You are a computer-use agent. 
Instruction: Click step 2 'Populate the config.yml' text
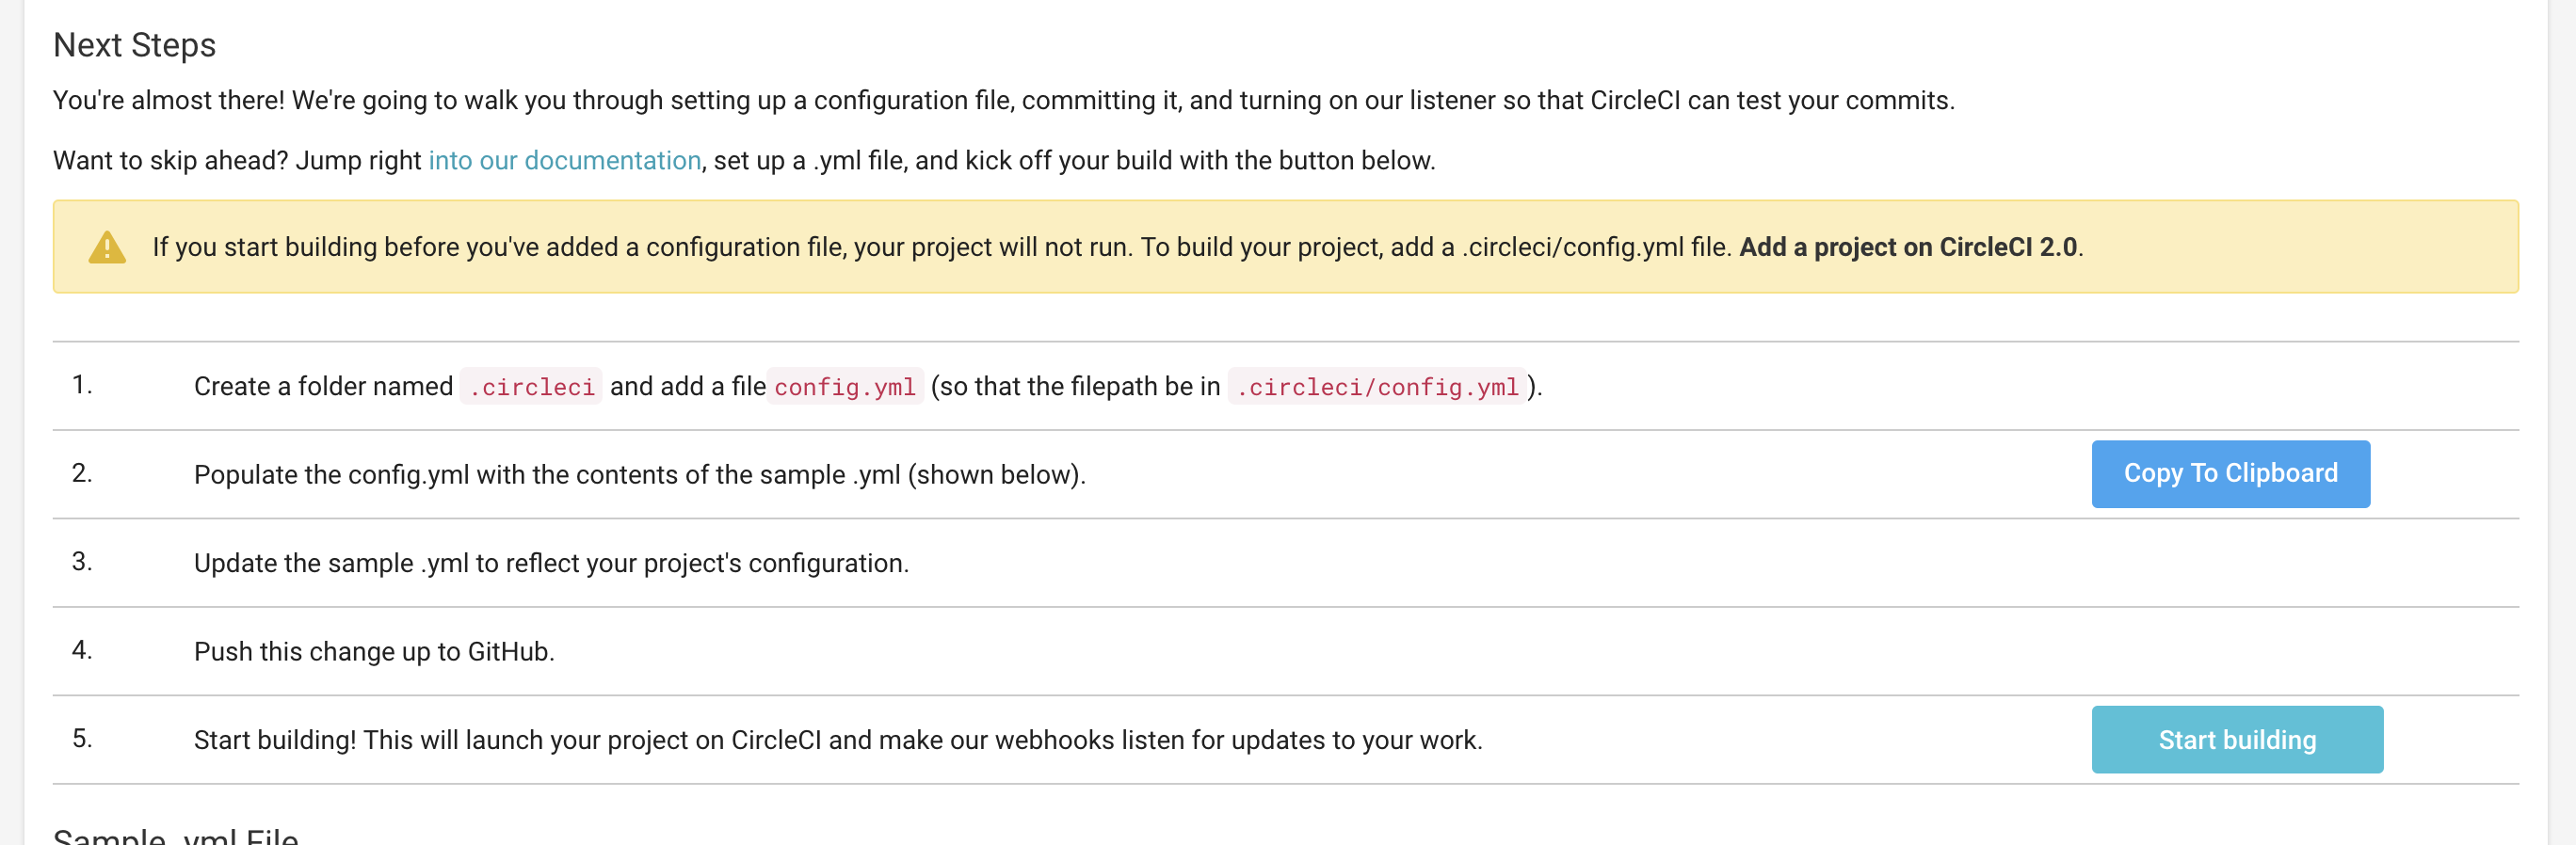click(x=639, y=475)
